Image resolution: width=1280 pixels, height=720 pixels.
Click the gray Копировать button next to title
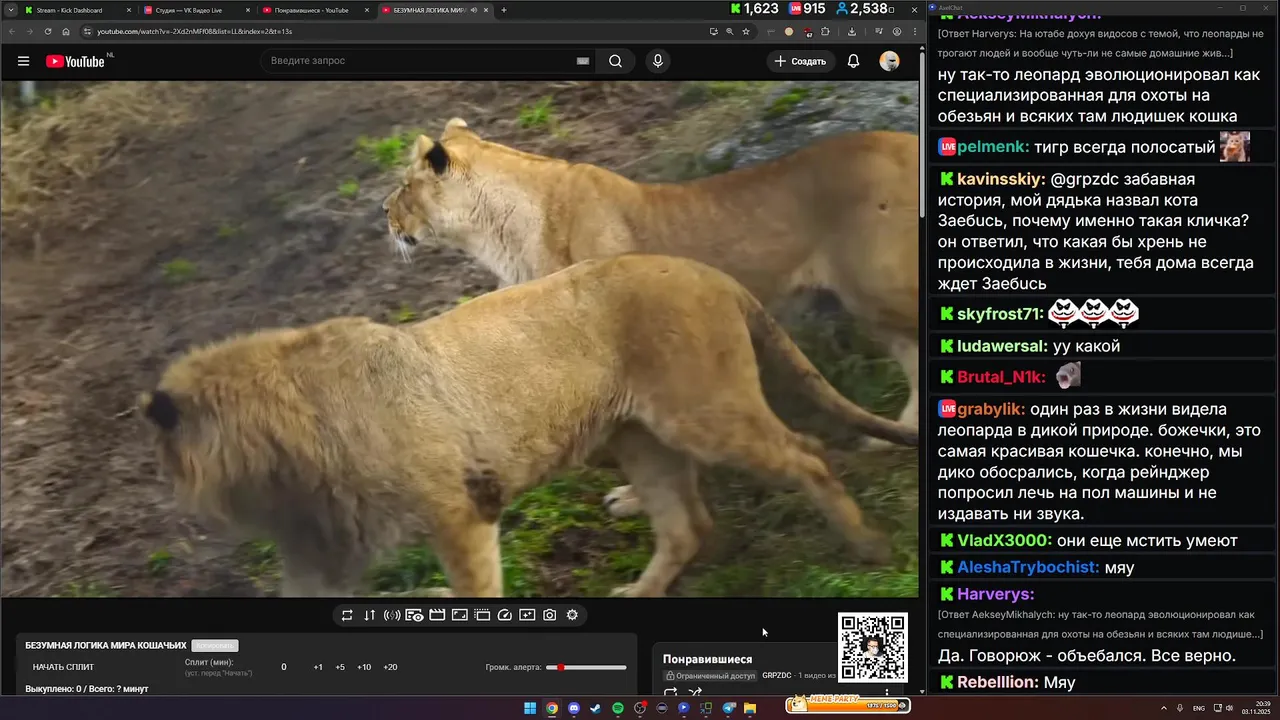(214, 646)
